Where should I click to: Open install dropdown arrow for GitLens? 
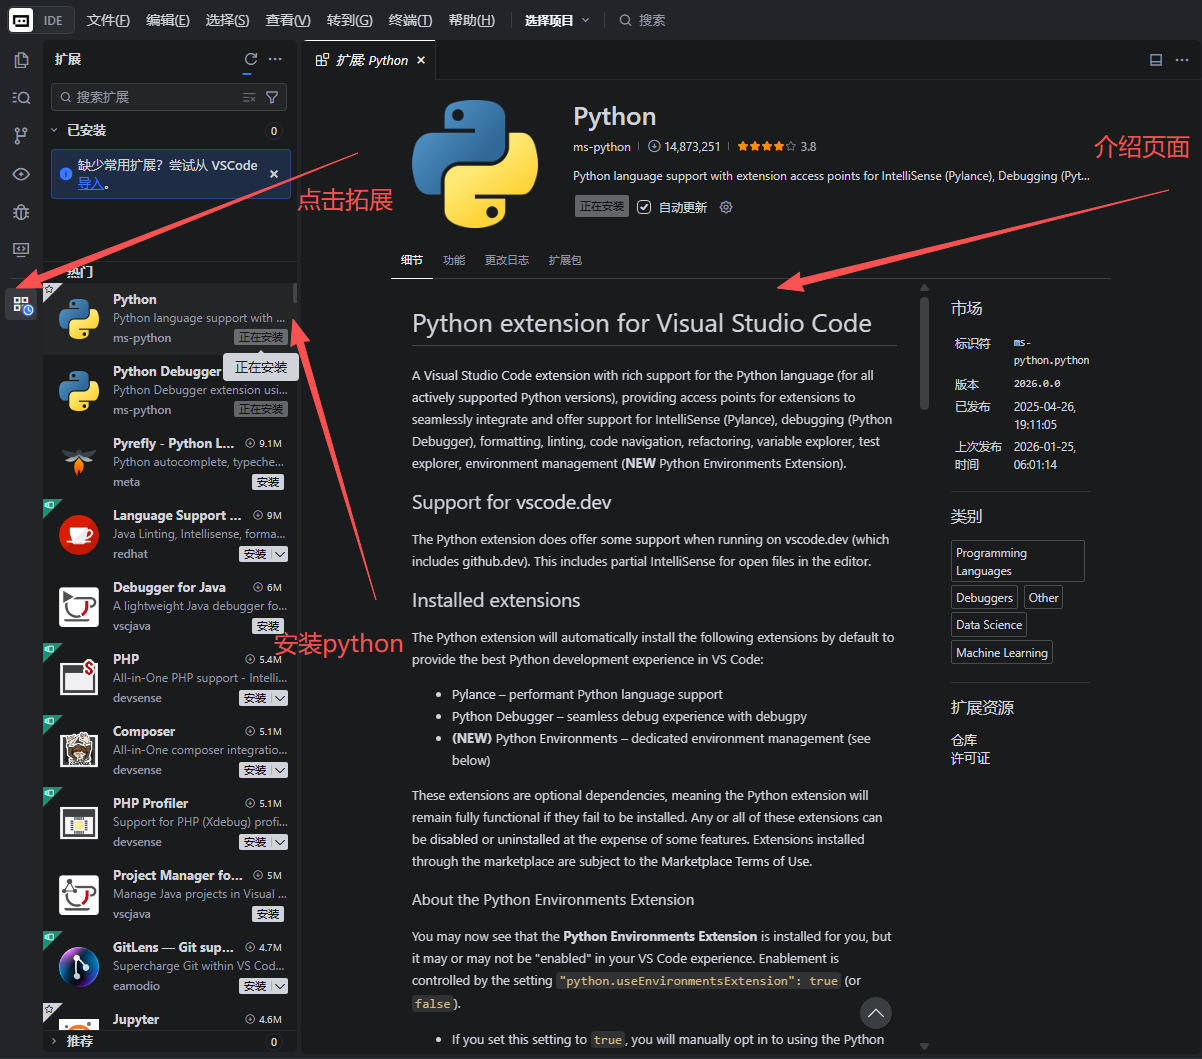point(280,986)
